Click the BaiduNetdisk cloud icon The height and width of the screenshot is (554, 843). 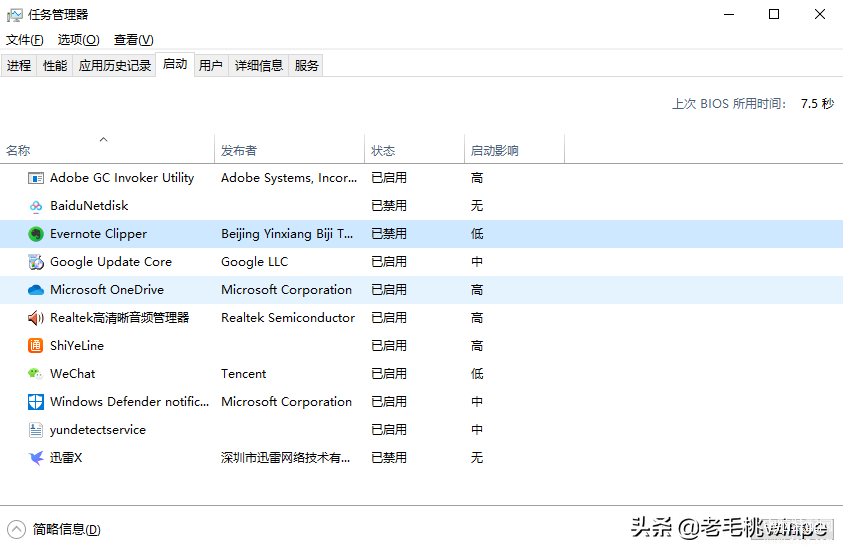tap(35, 206)
